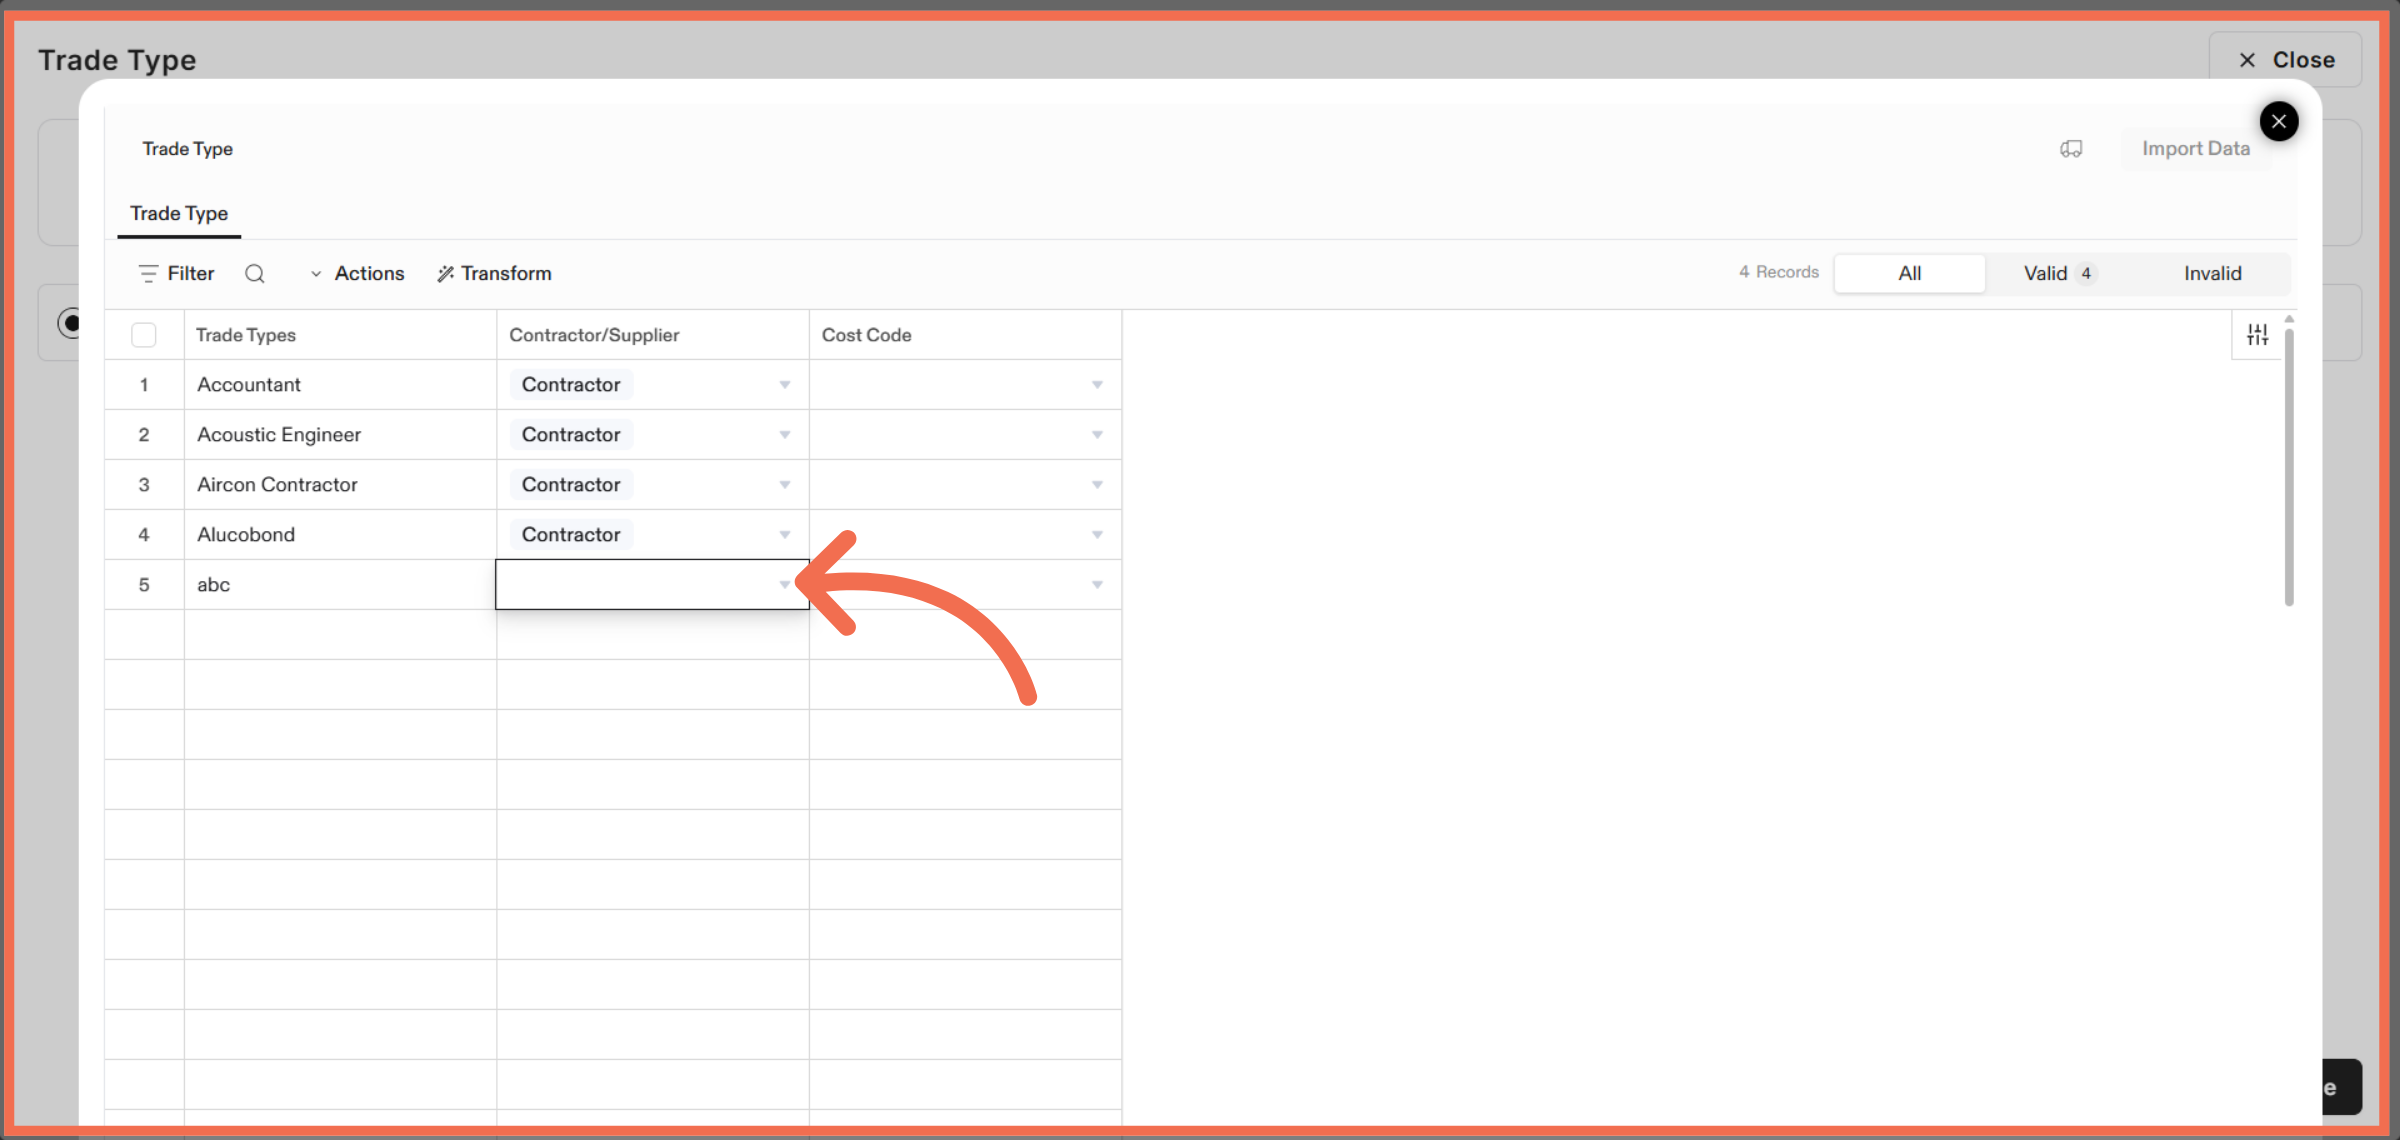Click the Transform wand tool
This screenshot has width=2400, height=1140.
pyautogui.click(x=494, y=274)
